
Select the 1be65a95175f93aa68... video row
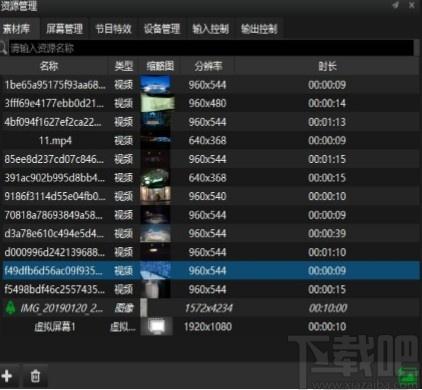click(210, 85)
